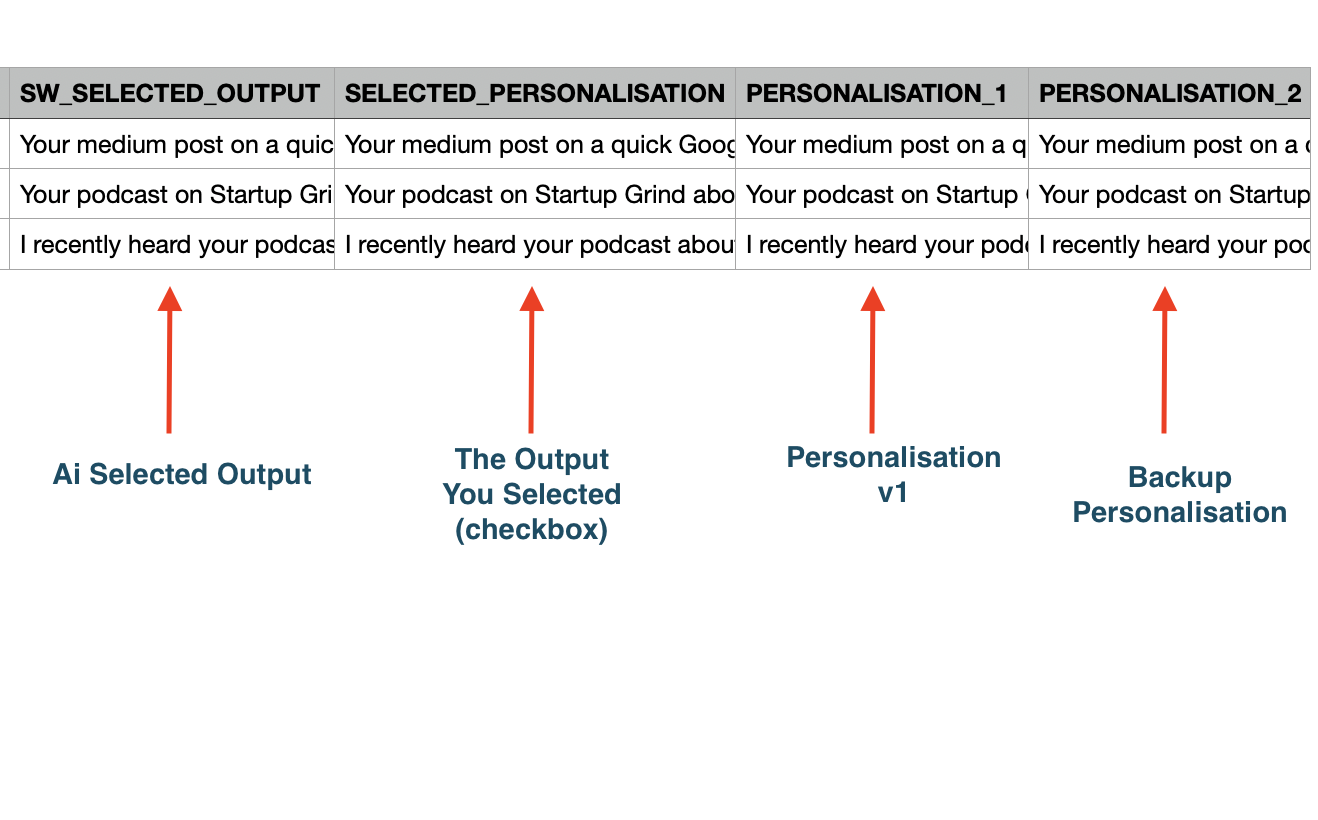Click the PERSONALISATION_2 column header

(x=1169, y=94)
